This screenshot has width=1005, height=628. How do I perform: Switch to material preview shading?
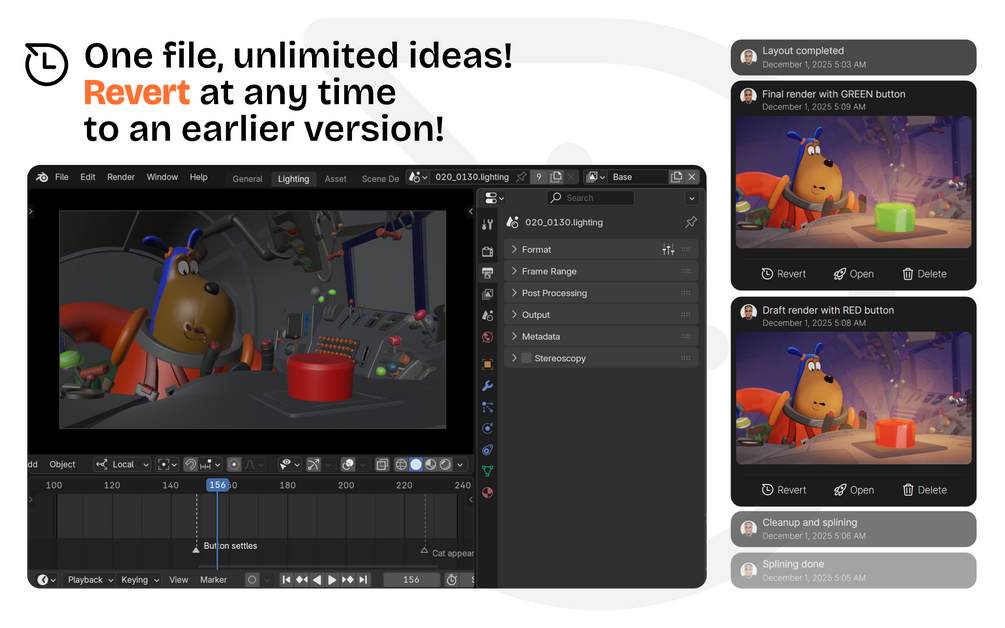(431, 465)
